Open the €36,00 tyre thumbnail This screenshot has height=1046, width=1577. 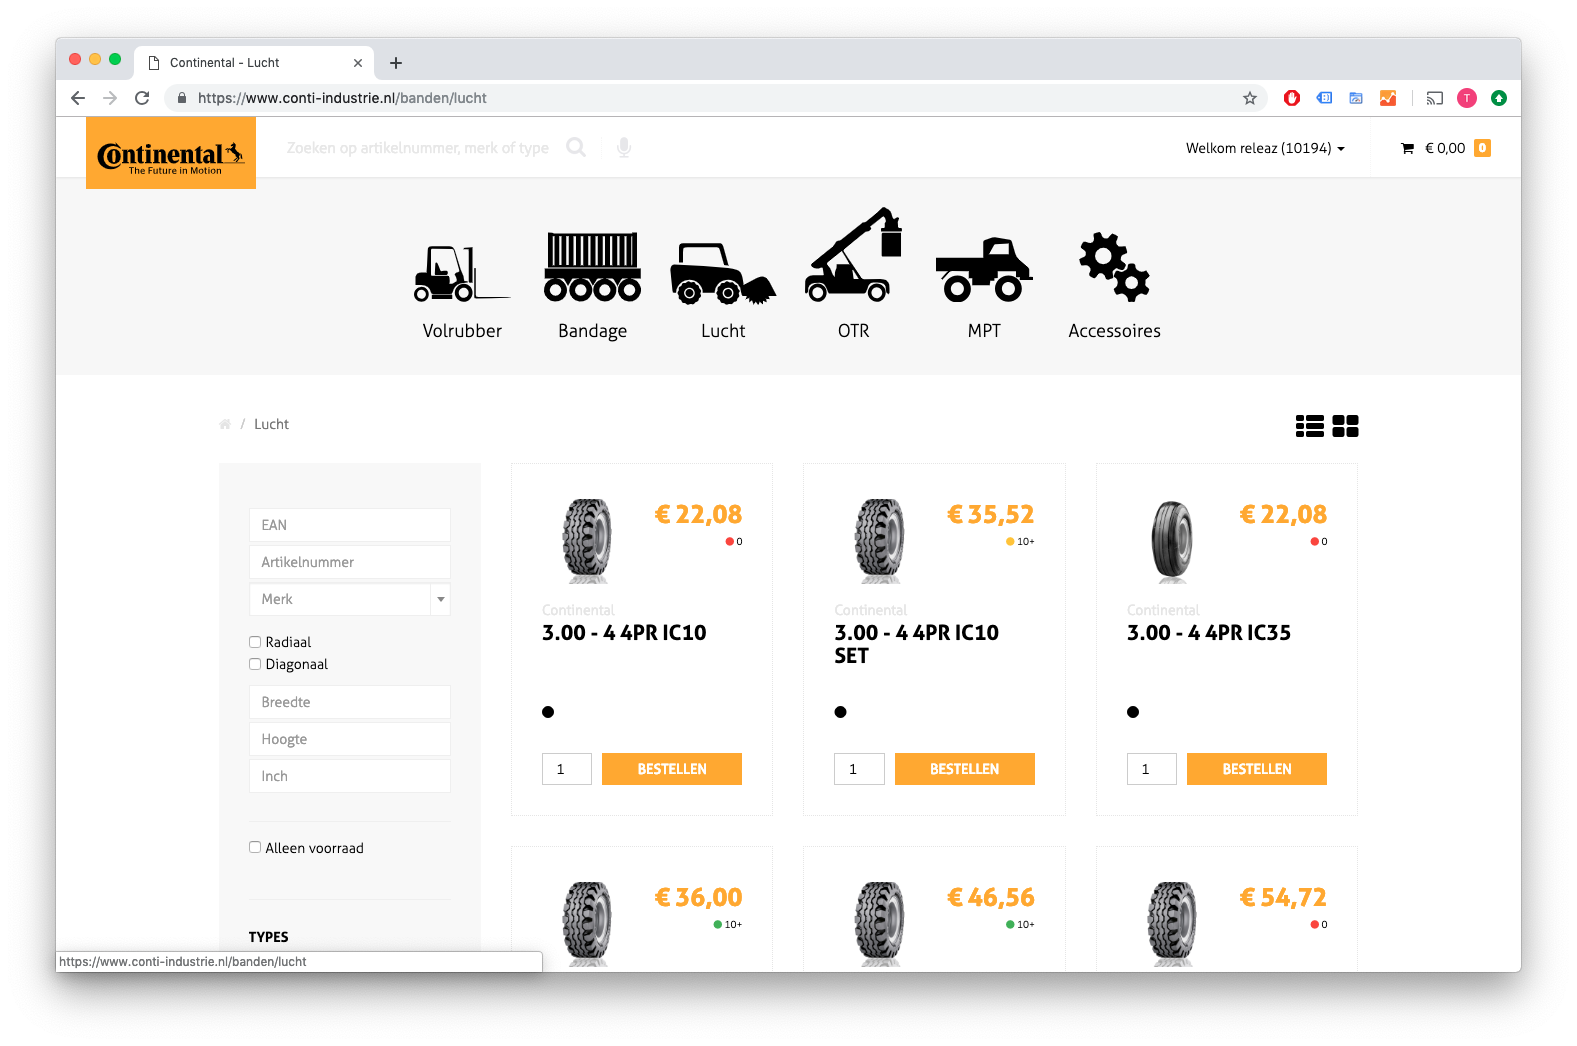587,923
